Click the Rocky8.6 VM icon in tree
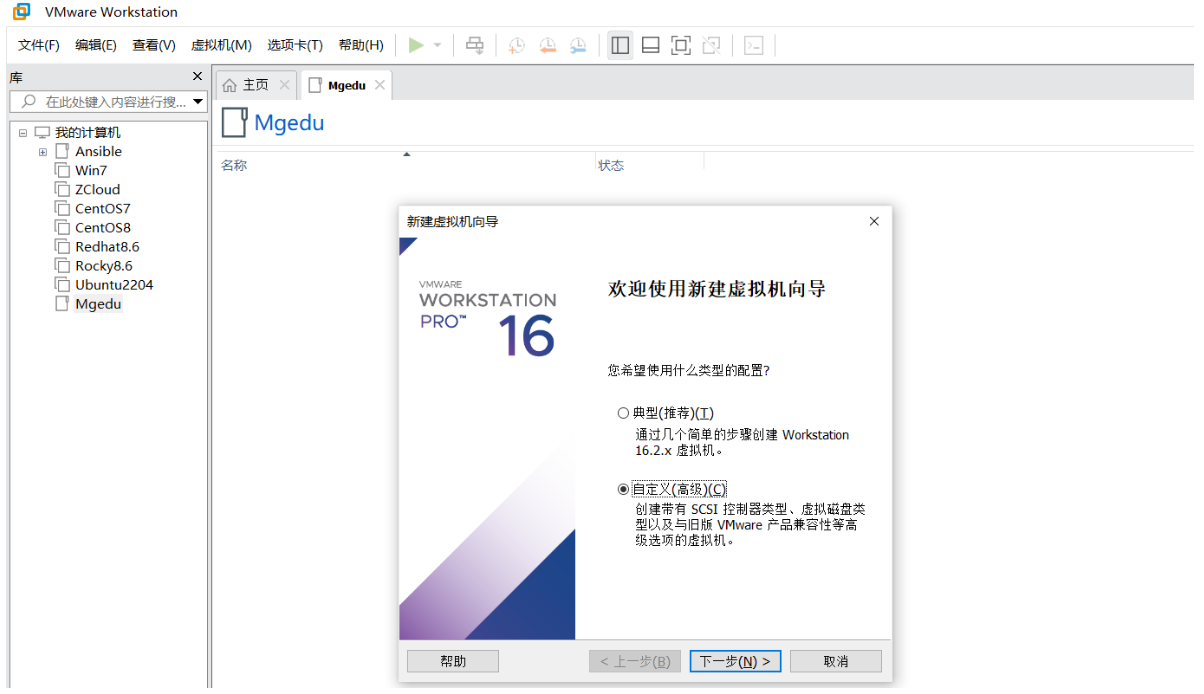Viewport: 1204px width, 694px height. pos(62,265)
